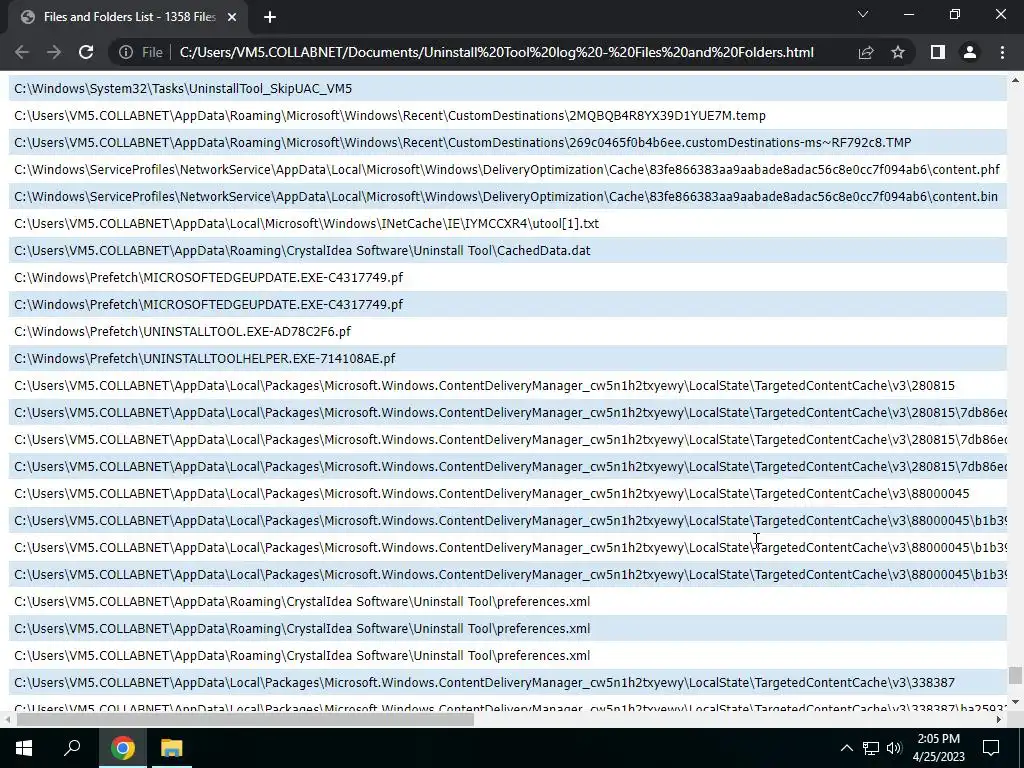Select the UninstallTool_SkipUAC_VM5 task path row
The image size is (1024, 768).
point(507,88)
